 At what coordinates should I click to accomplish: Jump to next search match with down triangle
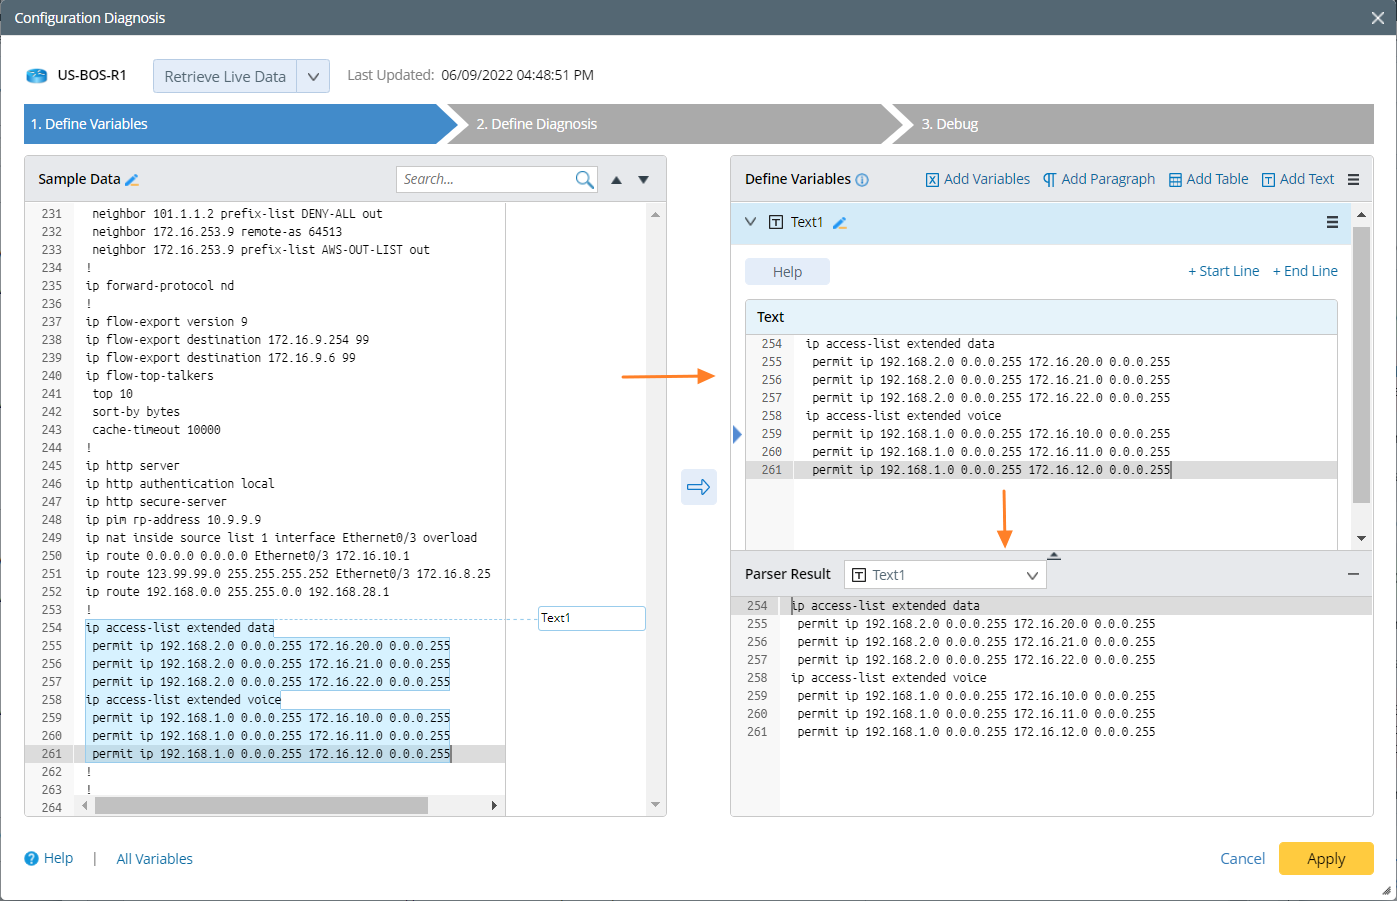point(644,180)
